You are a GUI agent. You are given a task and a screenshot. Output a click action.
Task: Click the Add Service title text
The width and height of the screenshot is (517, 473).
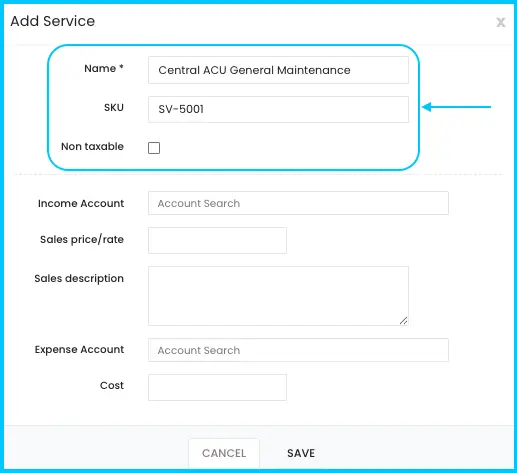pyautogui.click(x=53, y=21)
